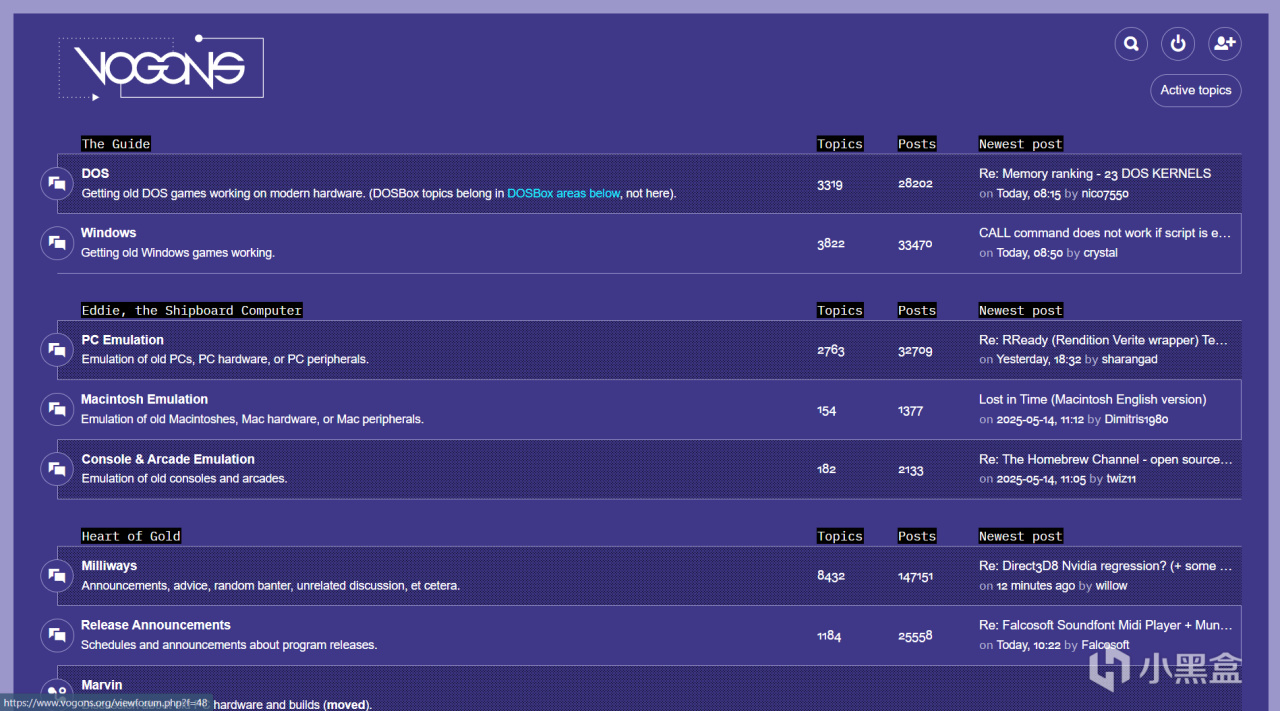
Task: Click Console & Arcade posts count 2133
Action: click(x=911, y=469)
